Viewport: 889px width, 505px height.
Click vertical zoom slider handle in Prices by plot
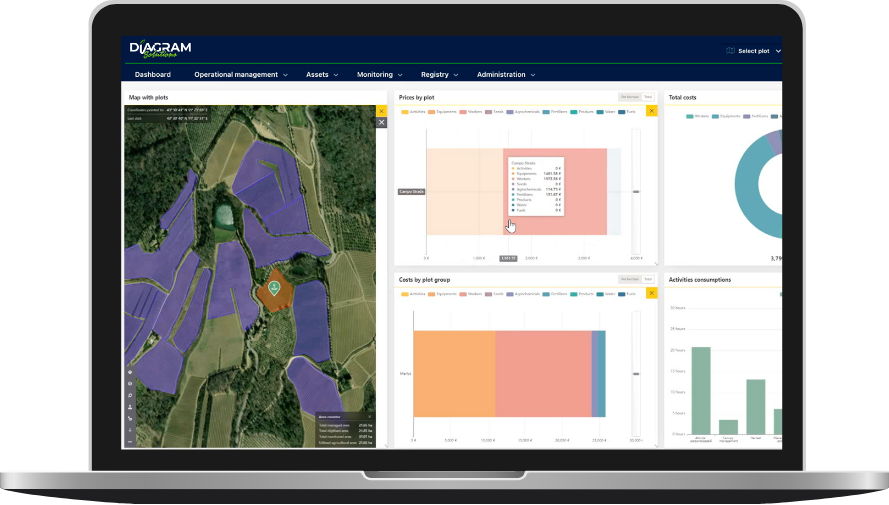[636, 192]
